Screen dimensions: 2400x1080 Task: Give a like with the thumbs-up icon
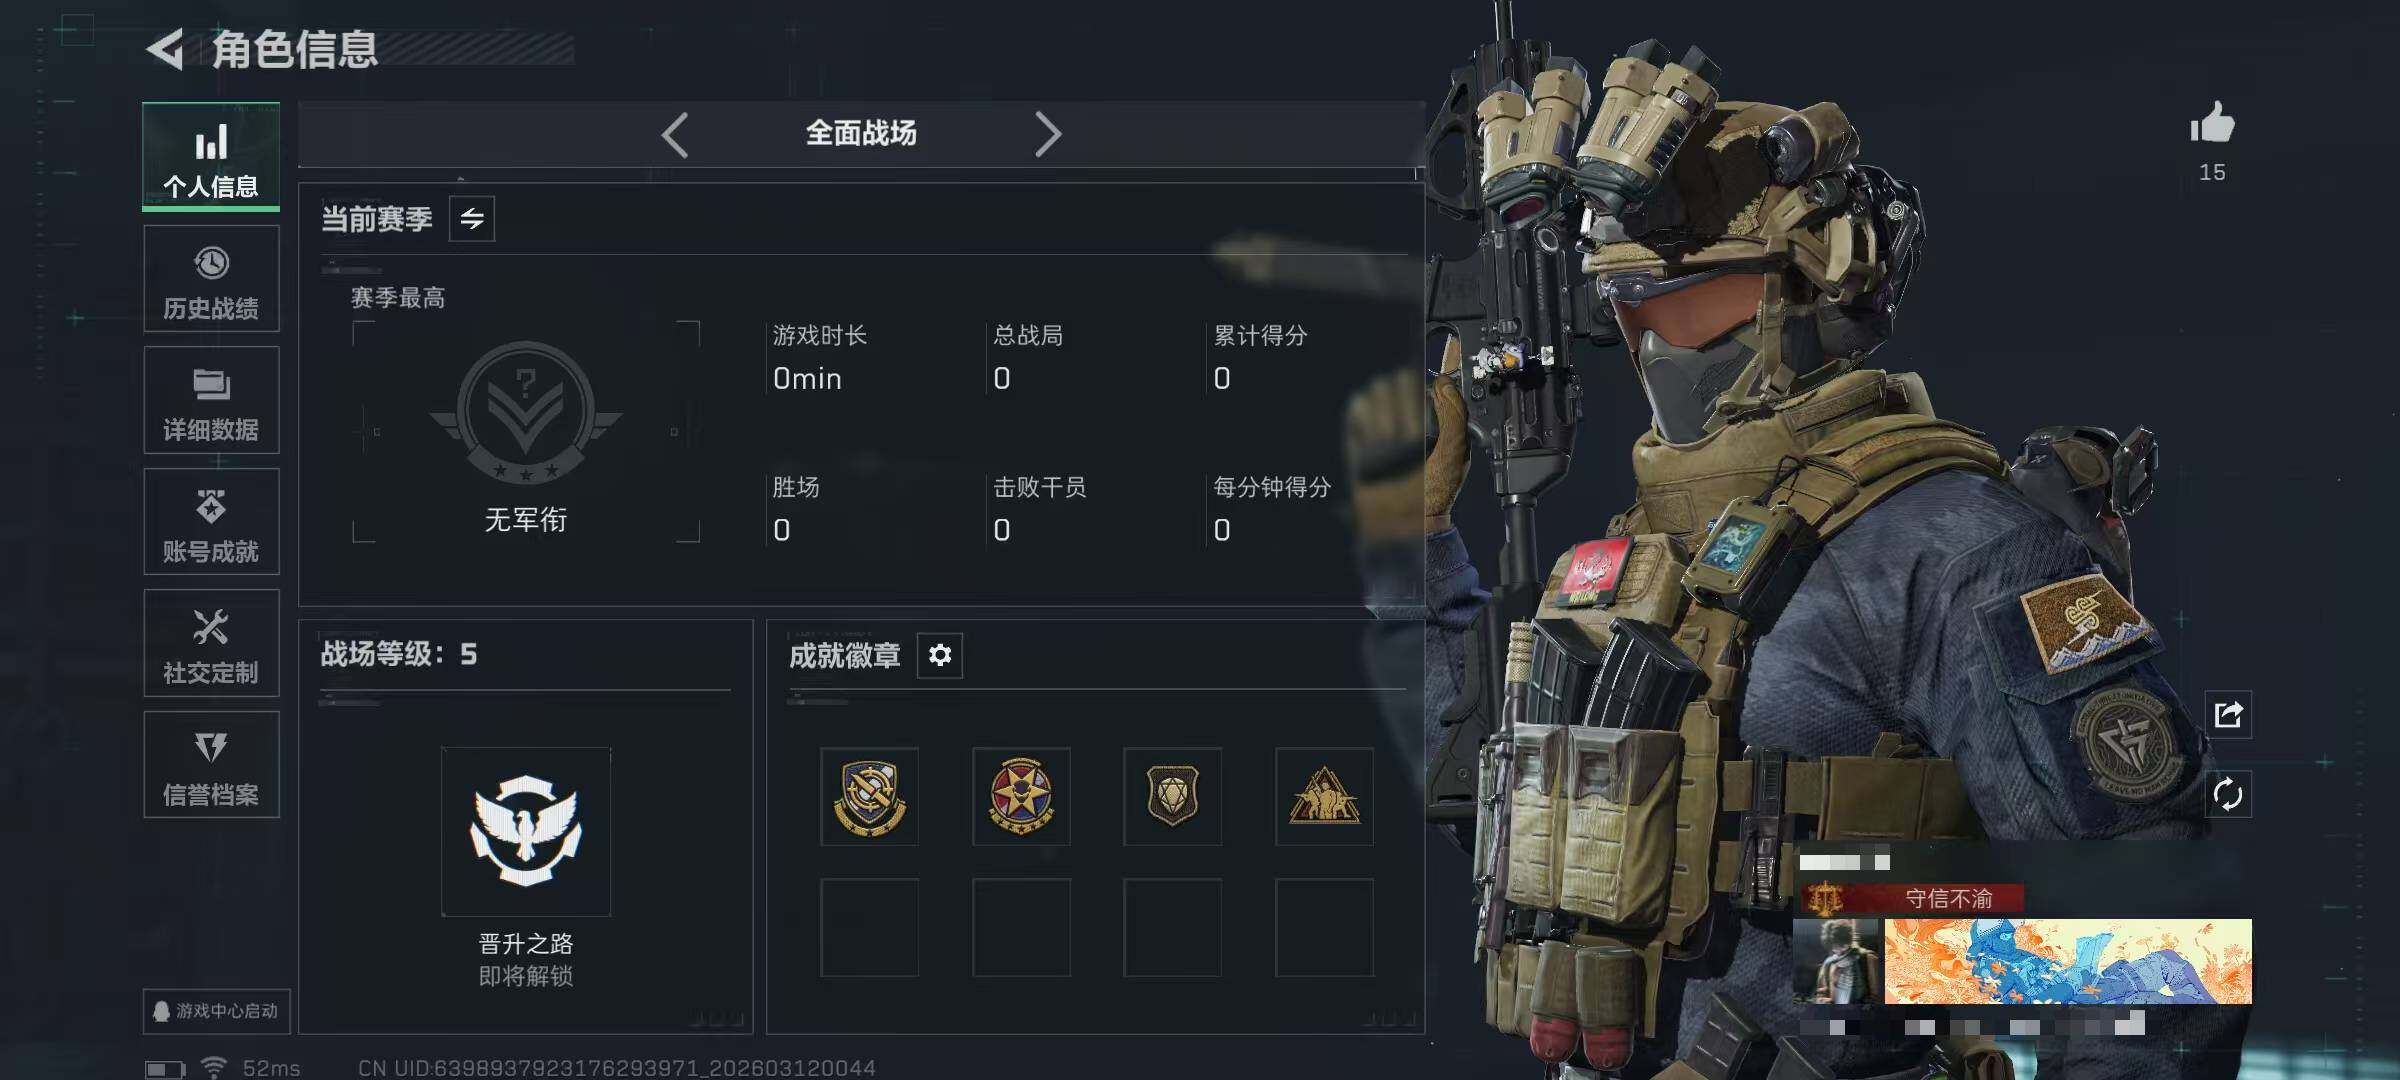pyautogui.click(x=2212, y=124)
